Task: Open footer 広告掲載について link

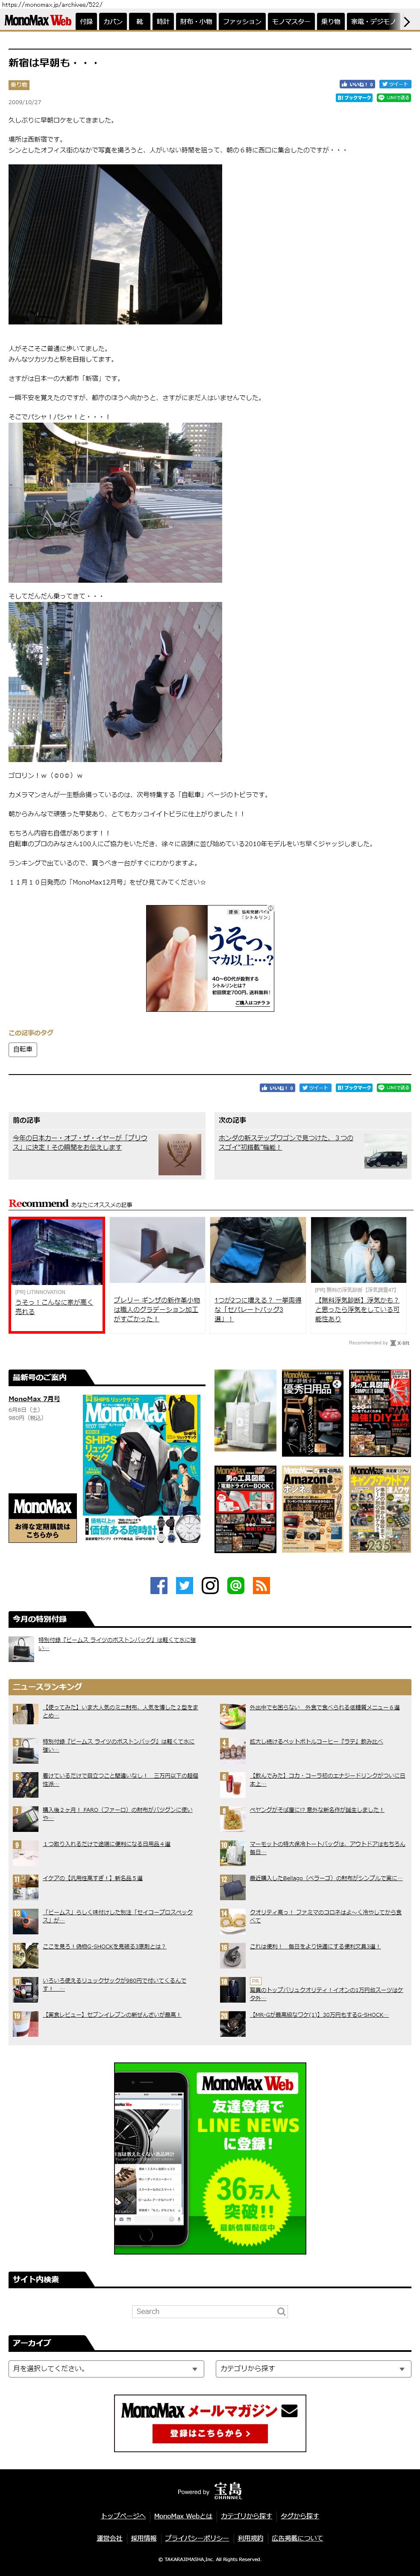Action: tap(297, 2538)
